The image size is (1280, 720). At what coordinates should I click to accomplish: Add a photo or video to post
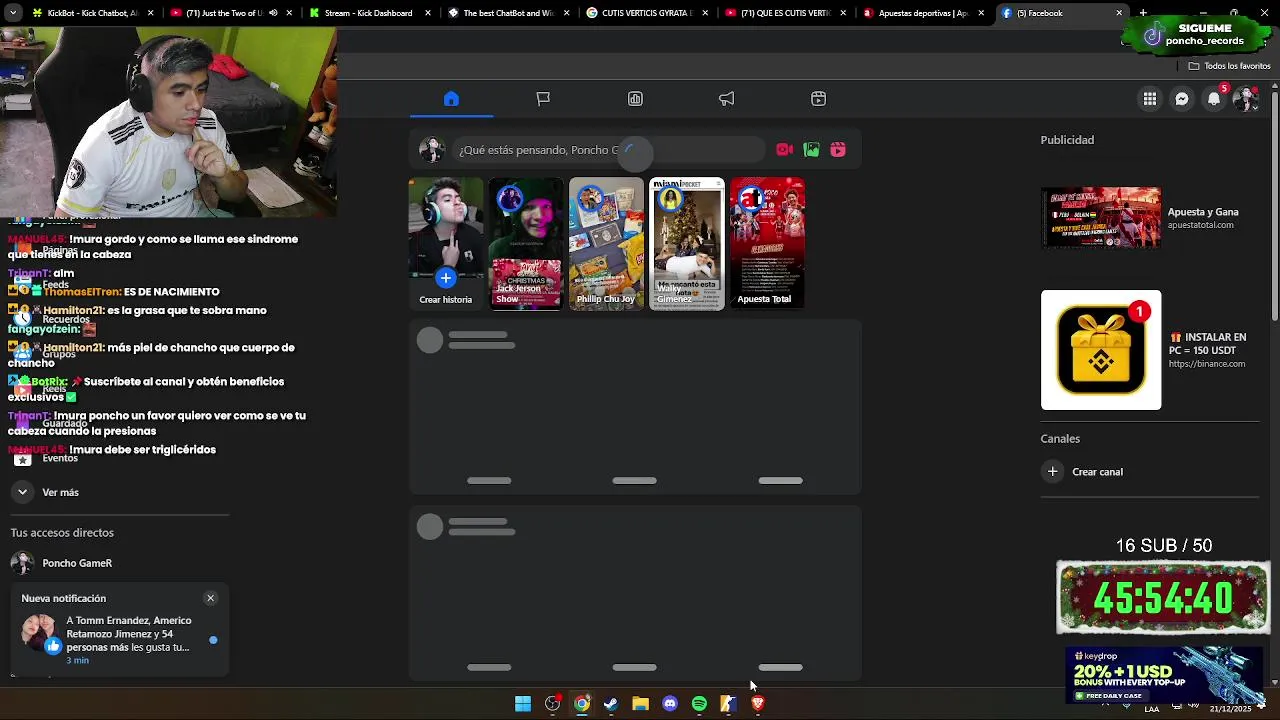(x=812, y=150)
